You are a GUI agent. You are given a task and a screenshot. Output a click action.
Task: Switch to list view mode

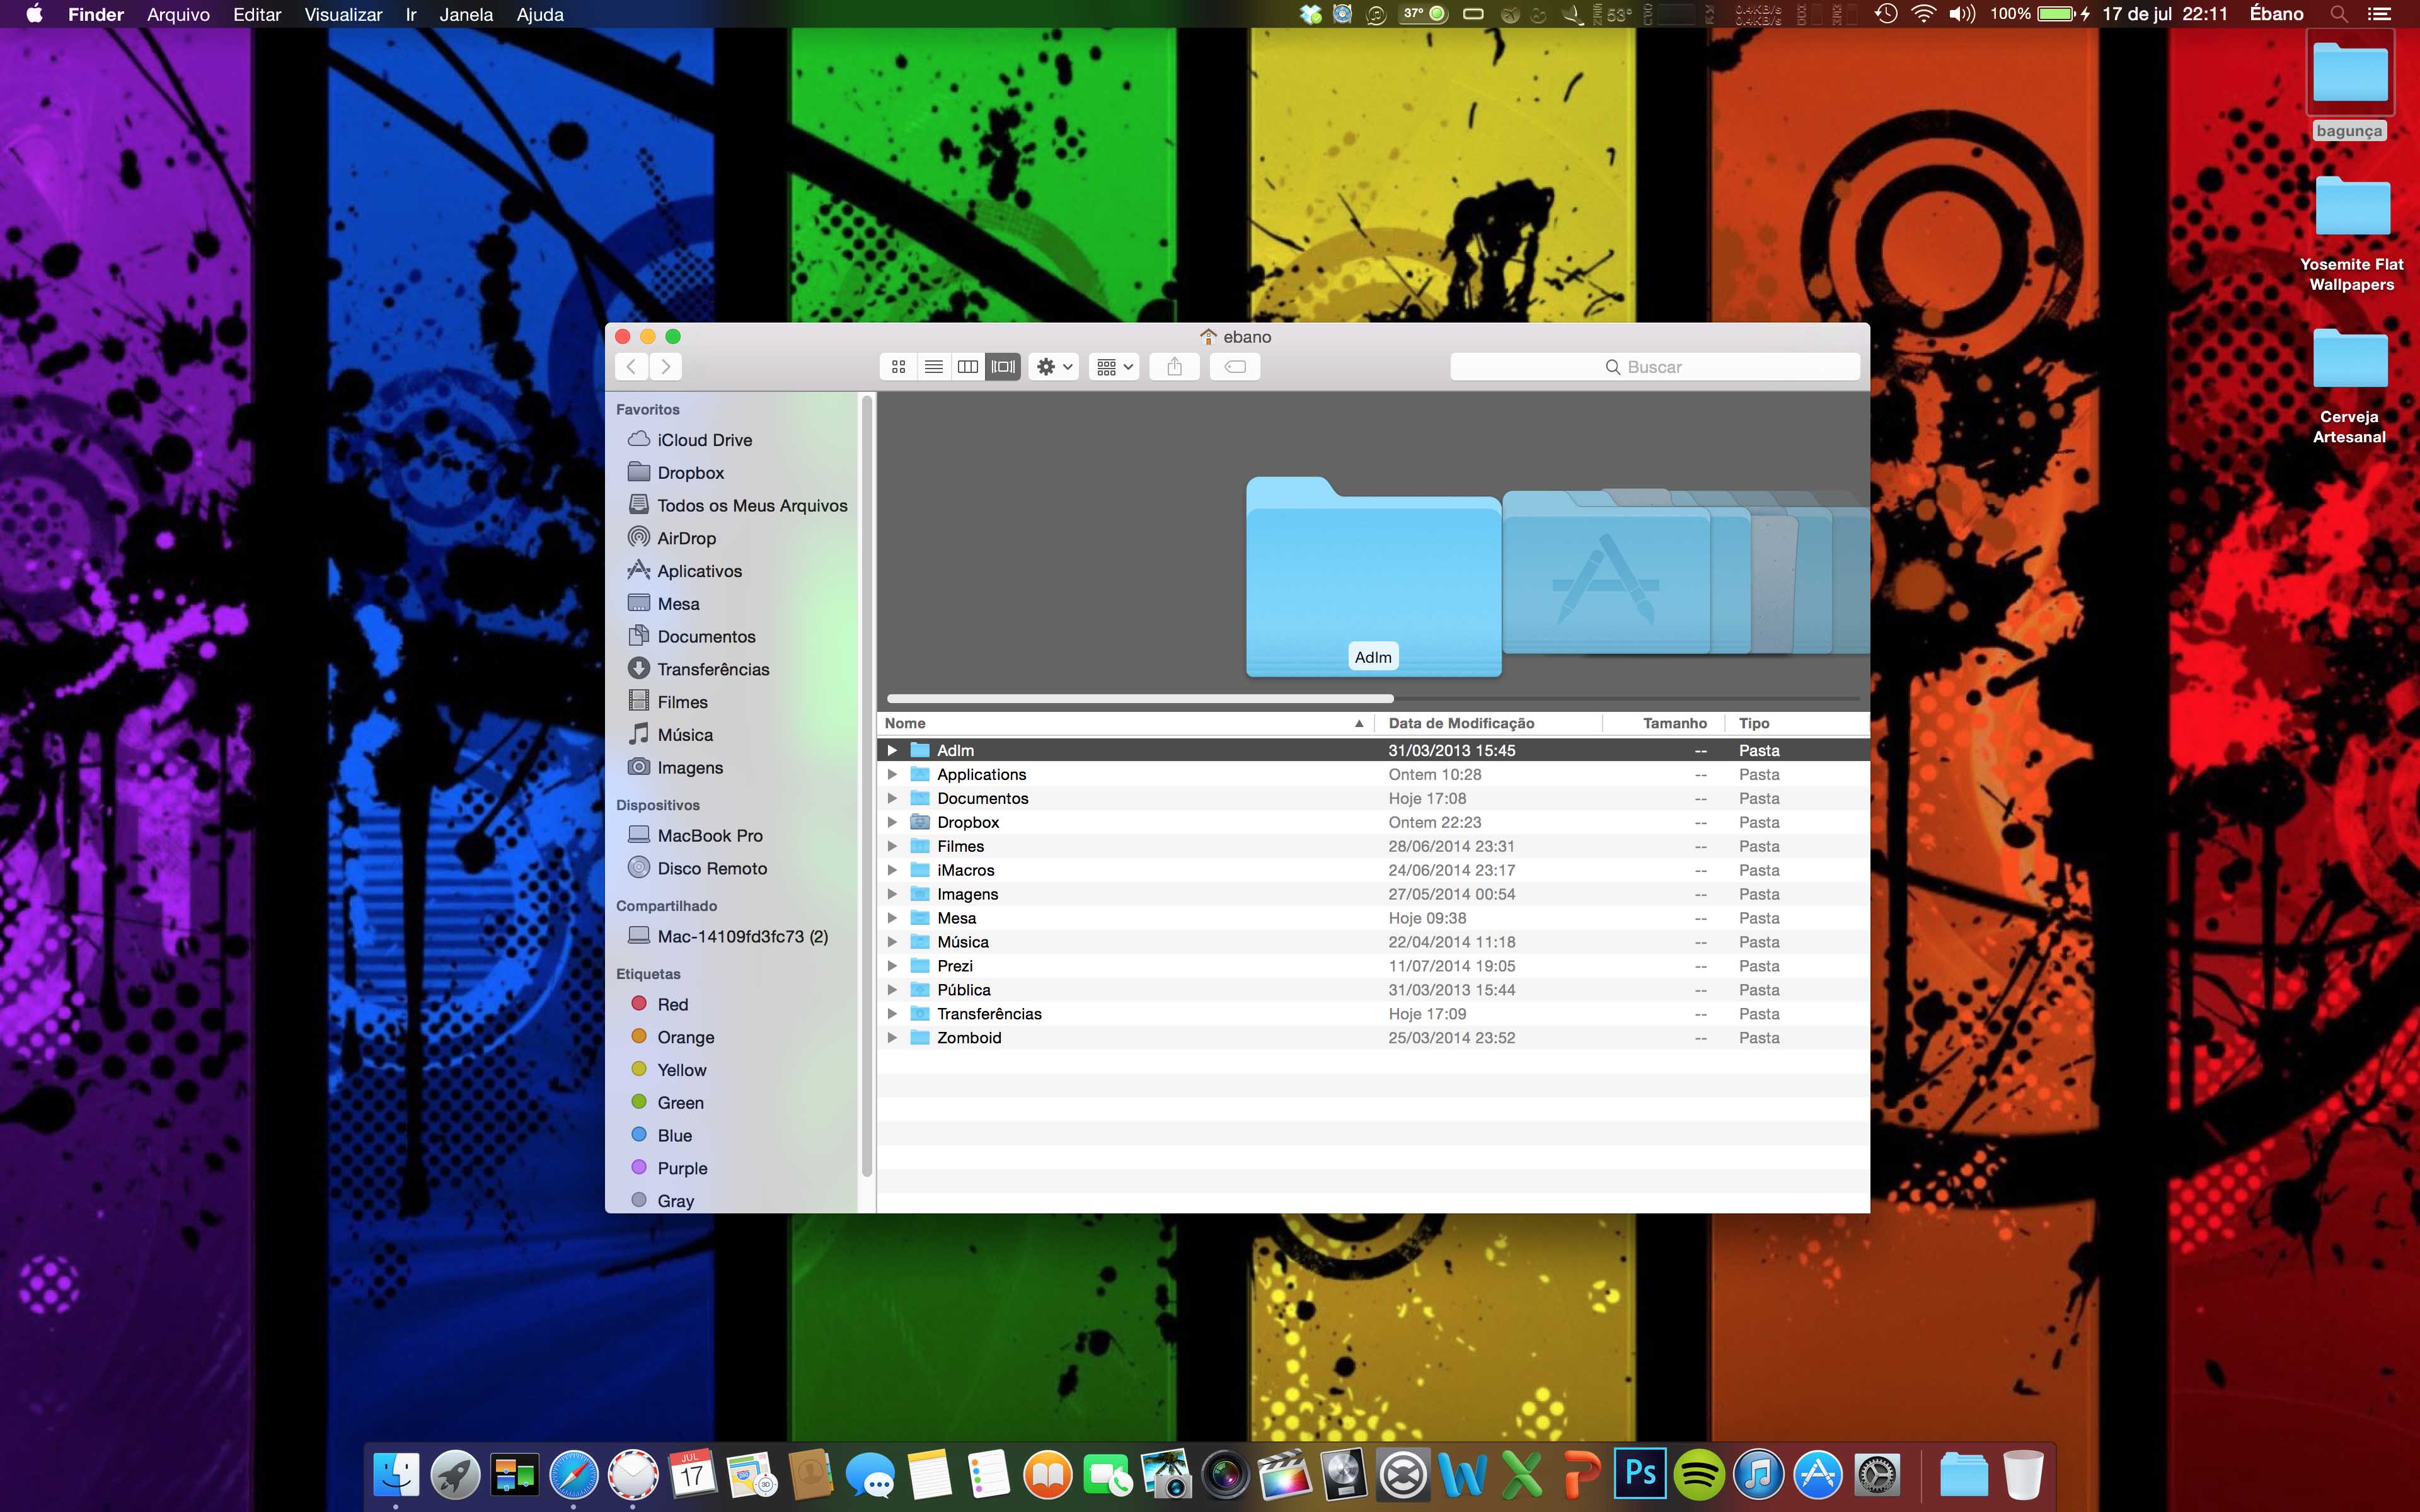tap(933, 367)
